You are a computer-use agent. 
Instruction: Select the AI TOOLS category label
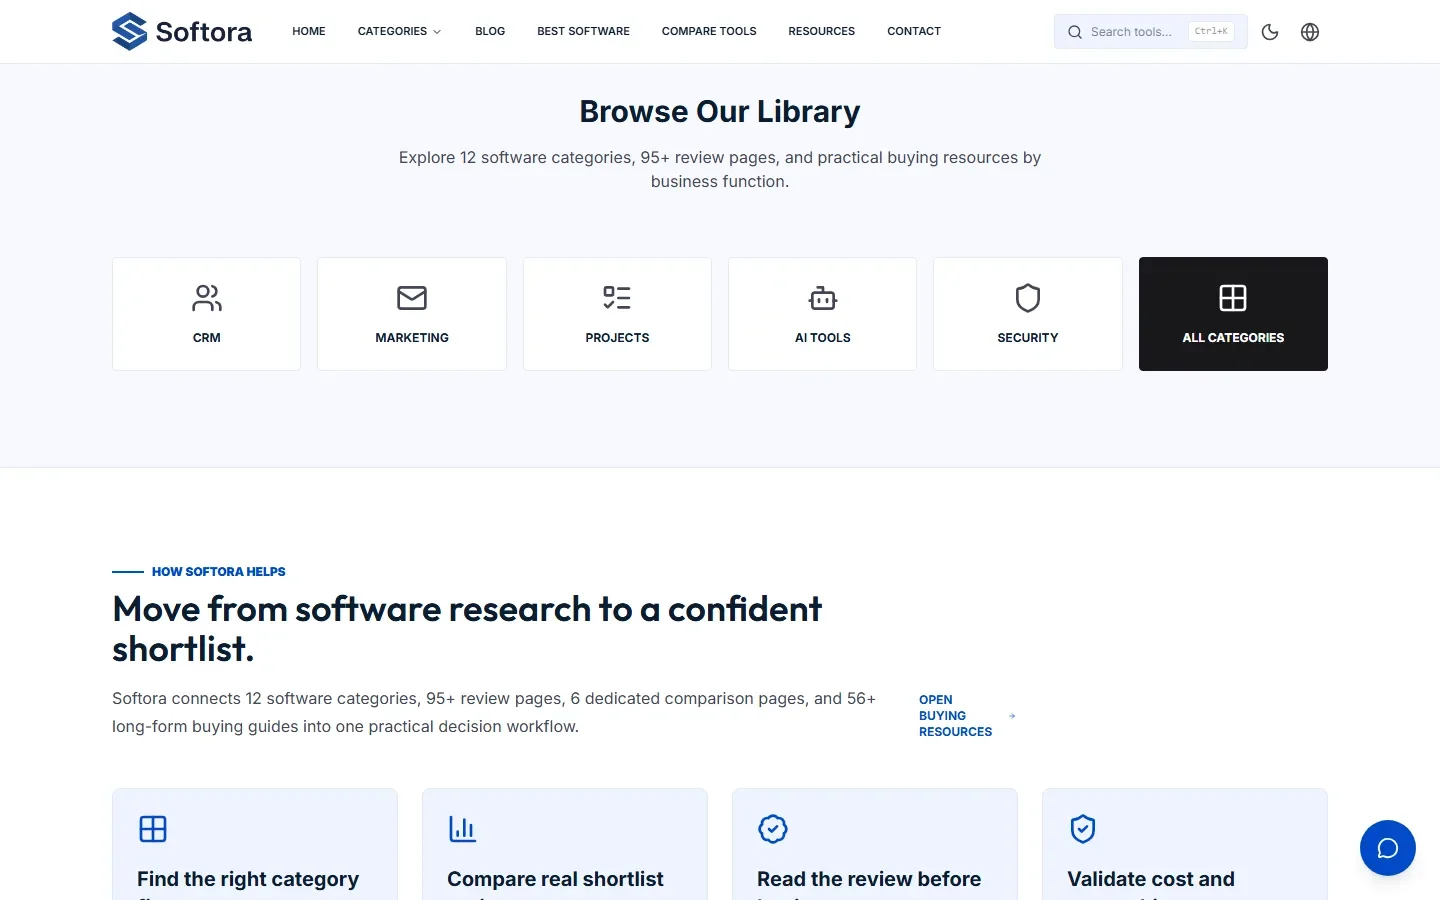click(x=823, y=338)
